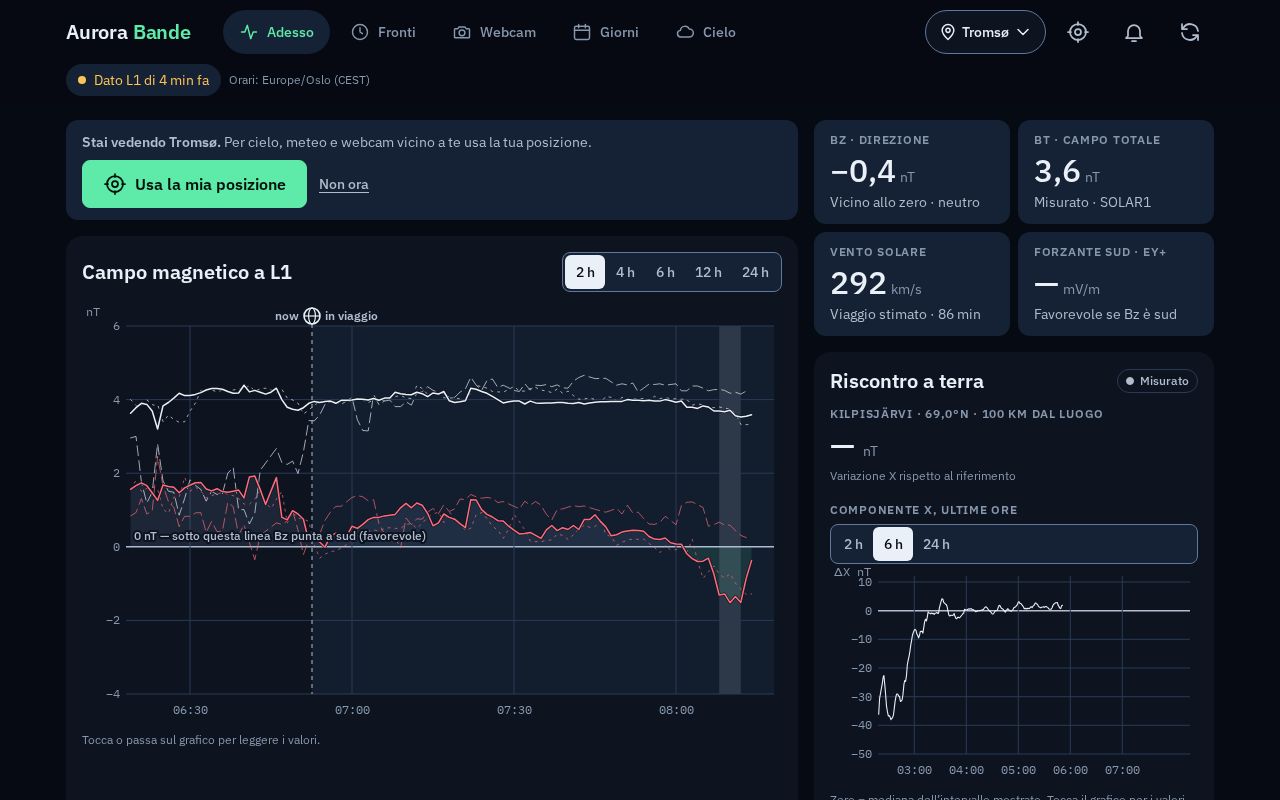Select 2 h range for Componente X chart
Viewport: 1280px width, 800px height.
pyautogui.click(x=853, y=544)
